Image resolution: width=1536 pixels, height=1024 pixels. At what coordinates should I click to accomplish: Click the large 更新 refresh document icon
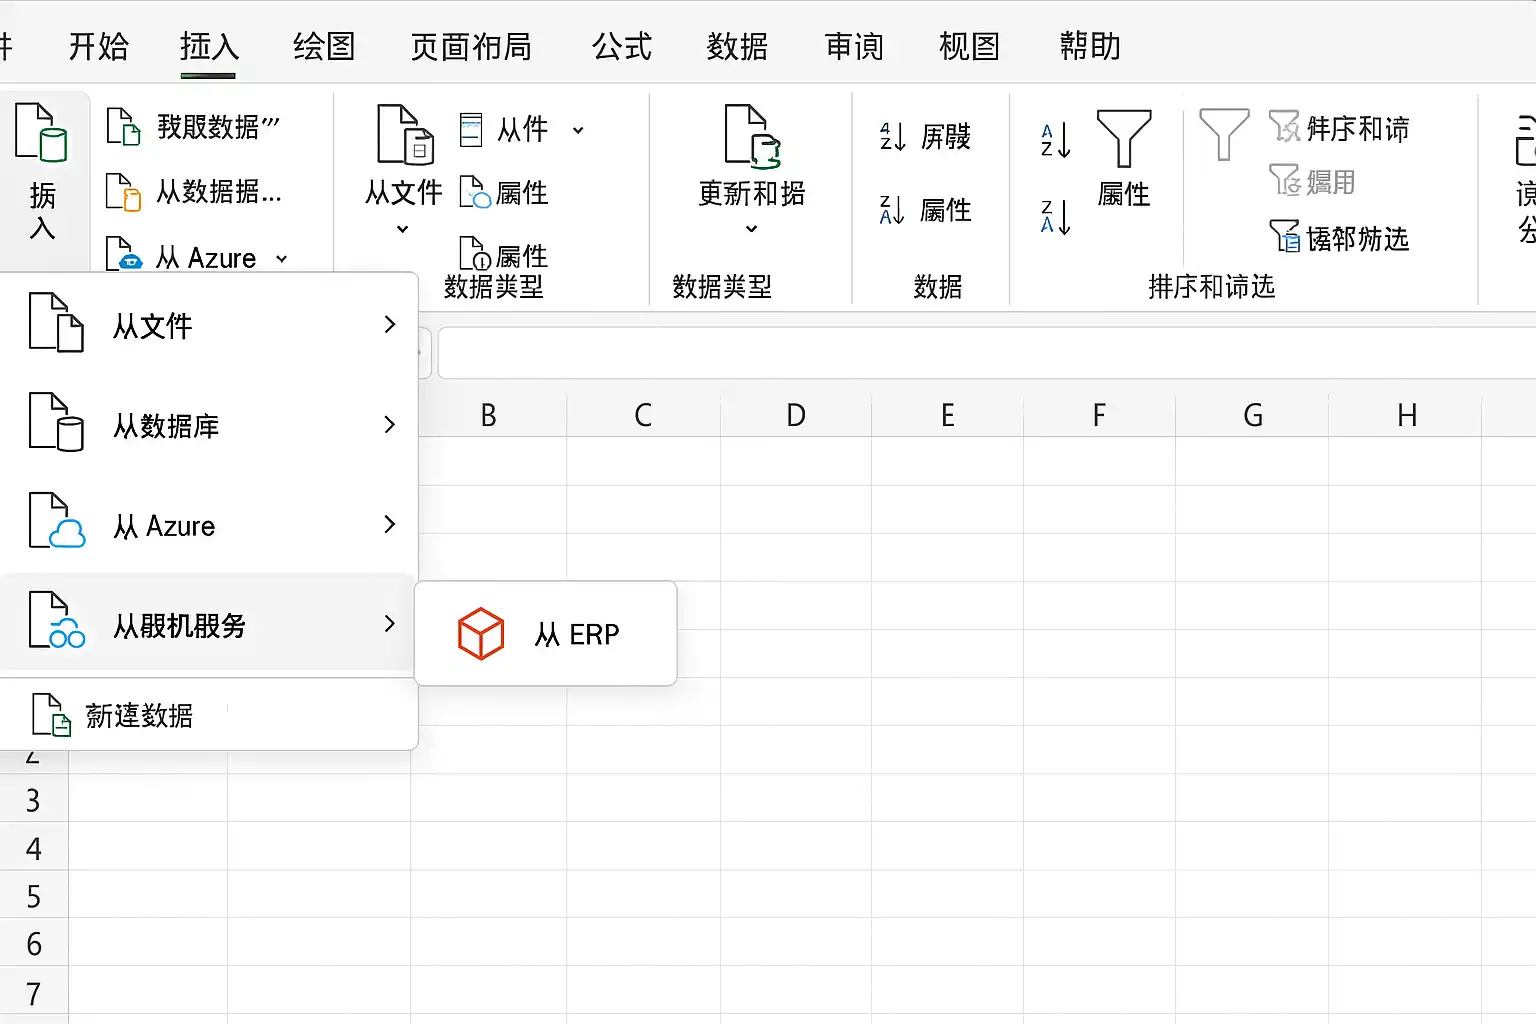(x=752, y=136)
